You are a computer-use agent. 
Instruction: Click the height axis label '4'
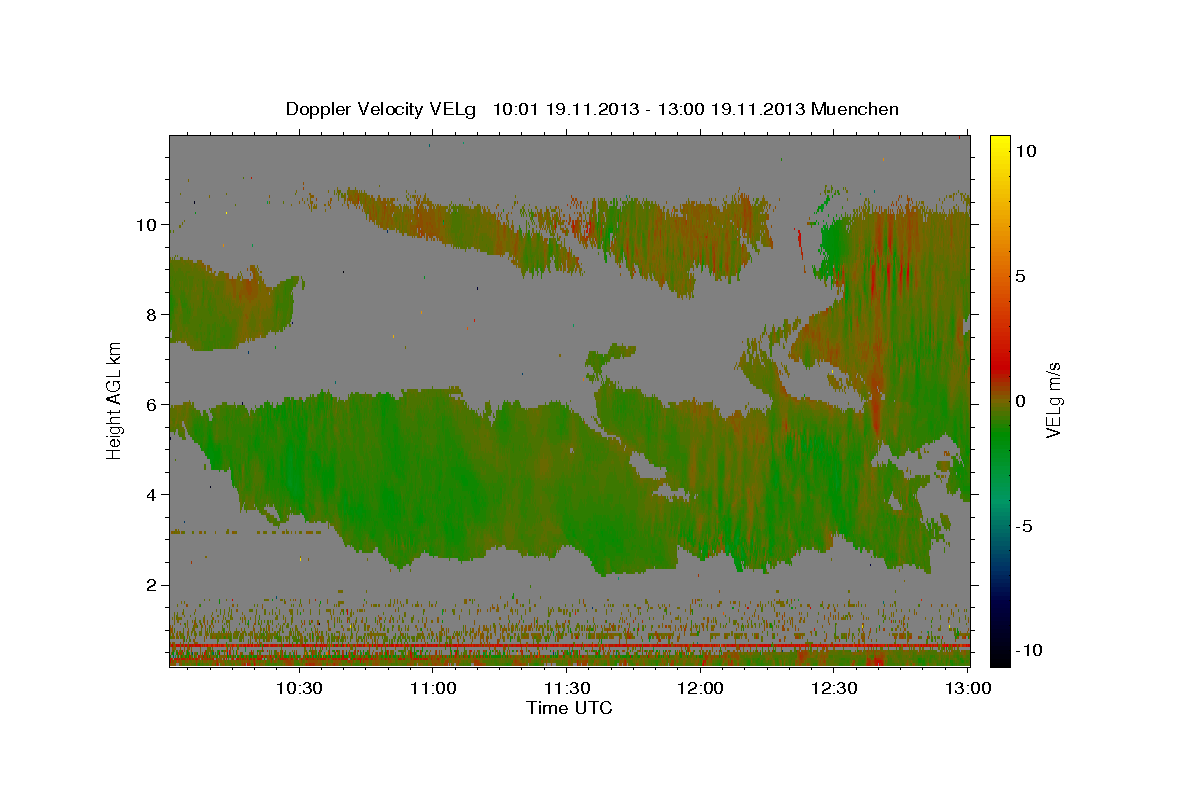(151, 494)
